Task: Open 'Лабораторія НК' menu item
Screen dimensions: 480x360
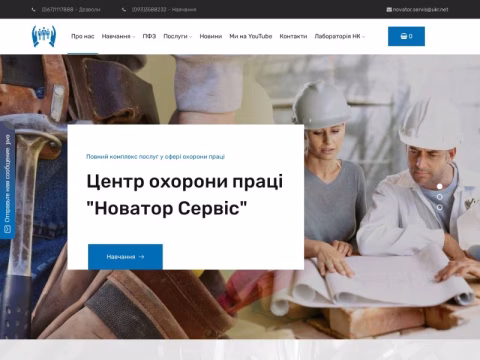Action: [x=337, y=36]
